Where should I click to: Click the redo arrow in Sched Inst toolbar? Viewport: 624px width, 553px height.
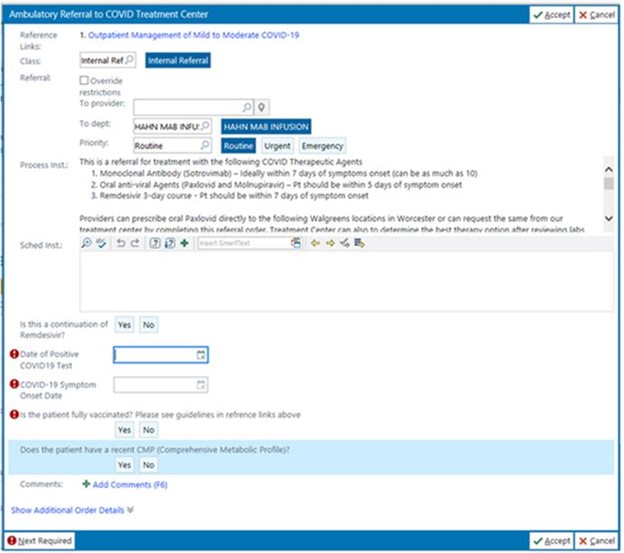135,243
